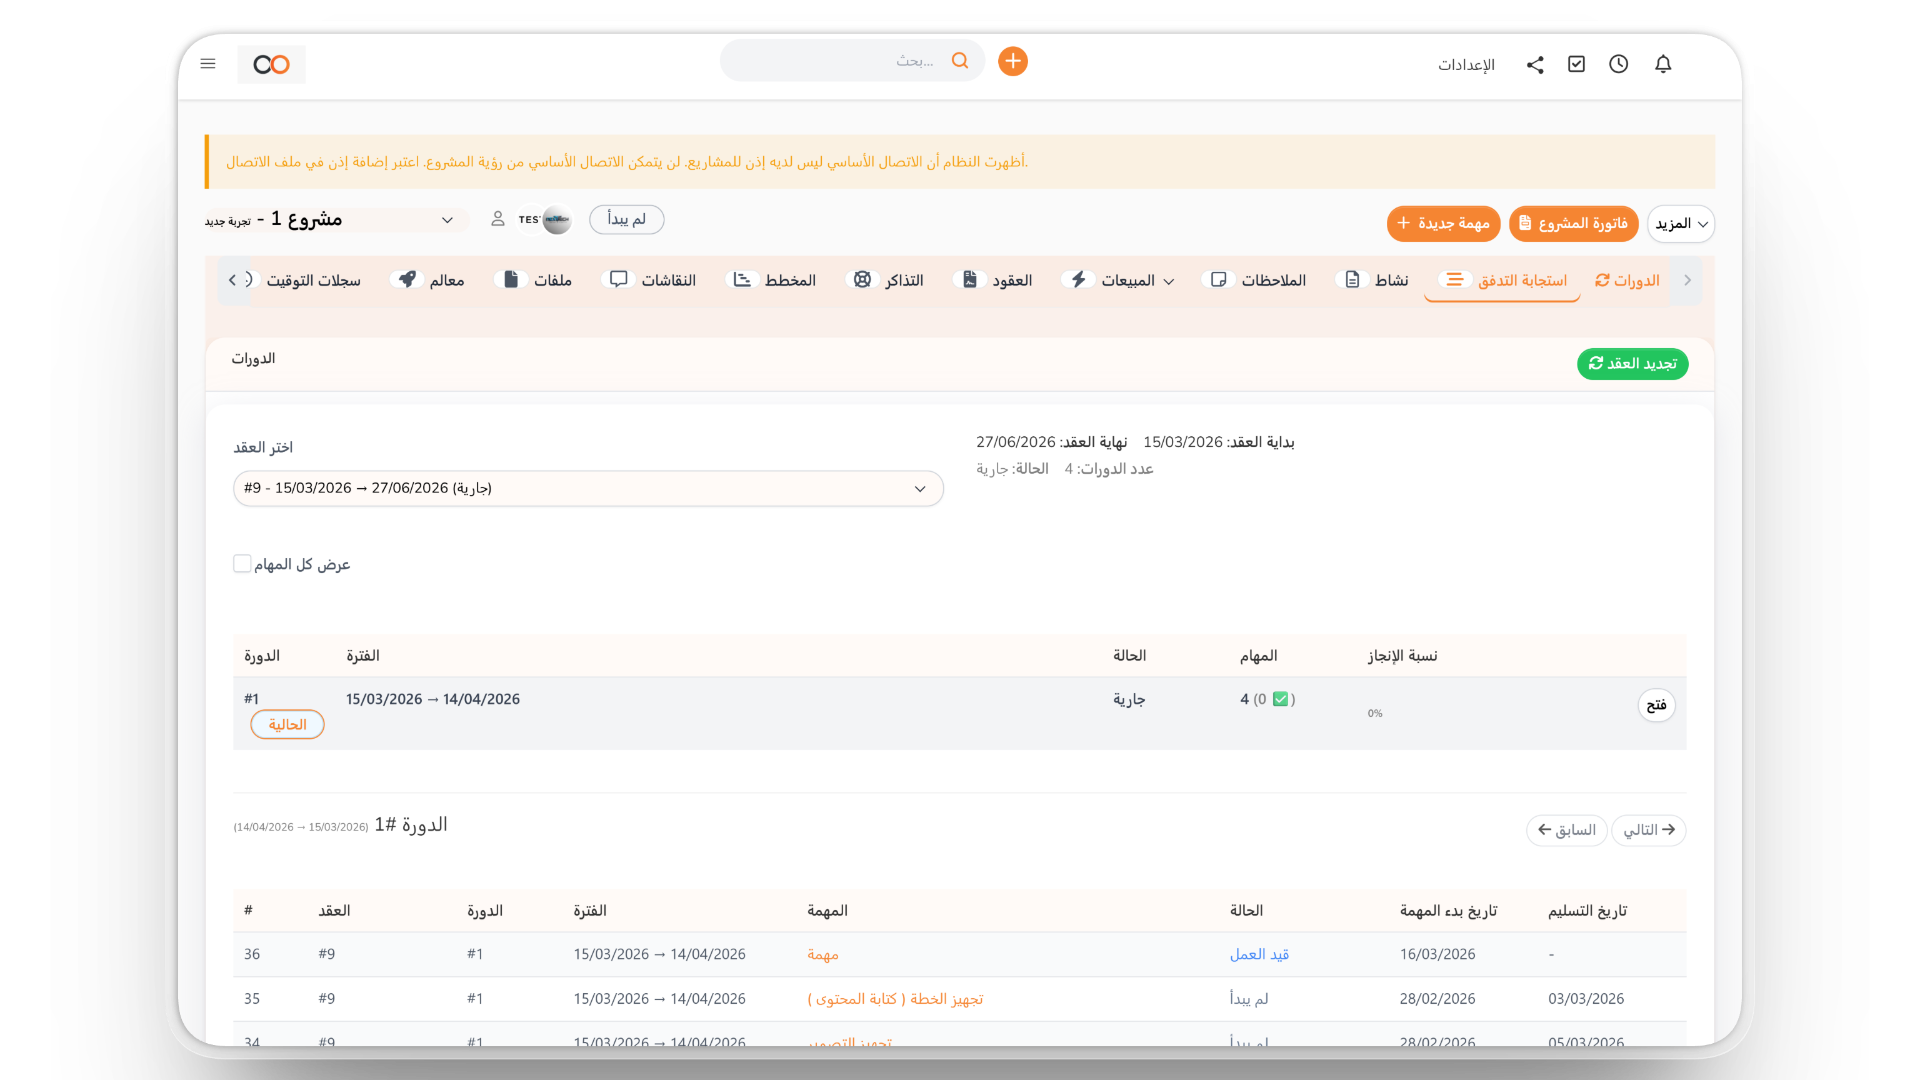This screenshot has height=1080, width=1920.
Task: Open task link تجهيز الخطة كتابة المحتوى
Action: pos(895,999)
